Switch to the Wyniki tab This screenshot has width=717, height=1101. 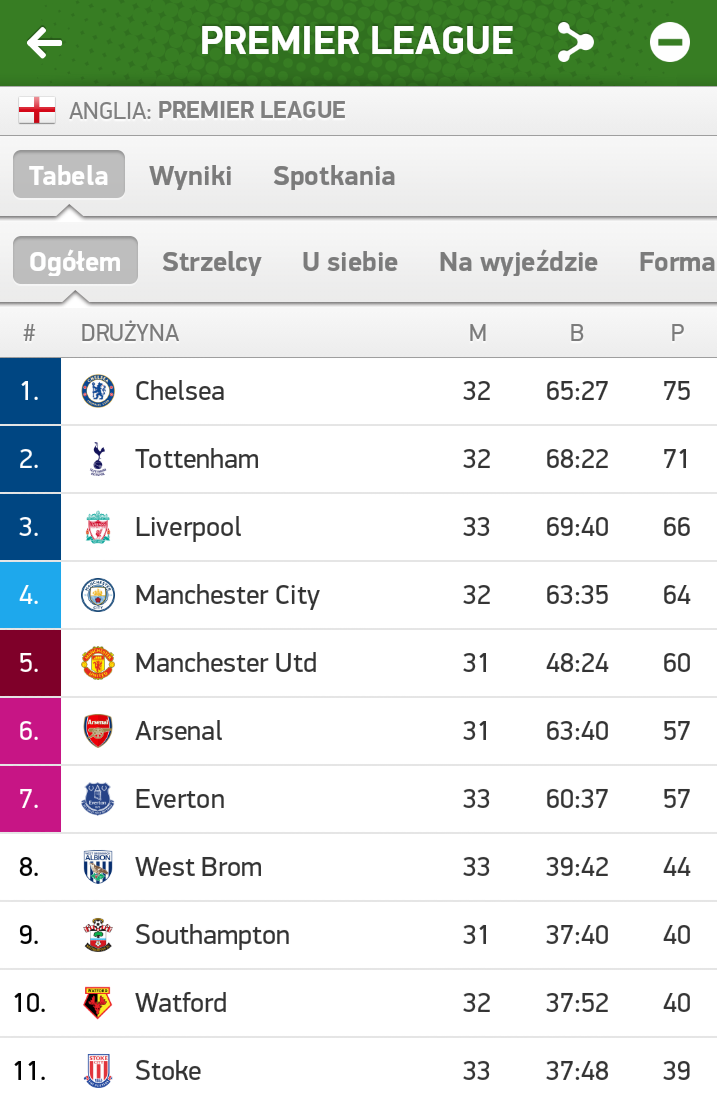[x=190, y=176]
